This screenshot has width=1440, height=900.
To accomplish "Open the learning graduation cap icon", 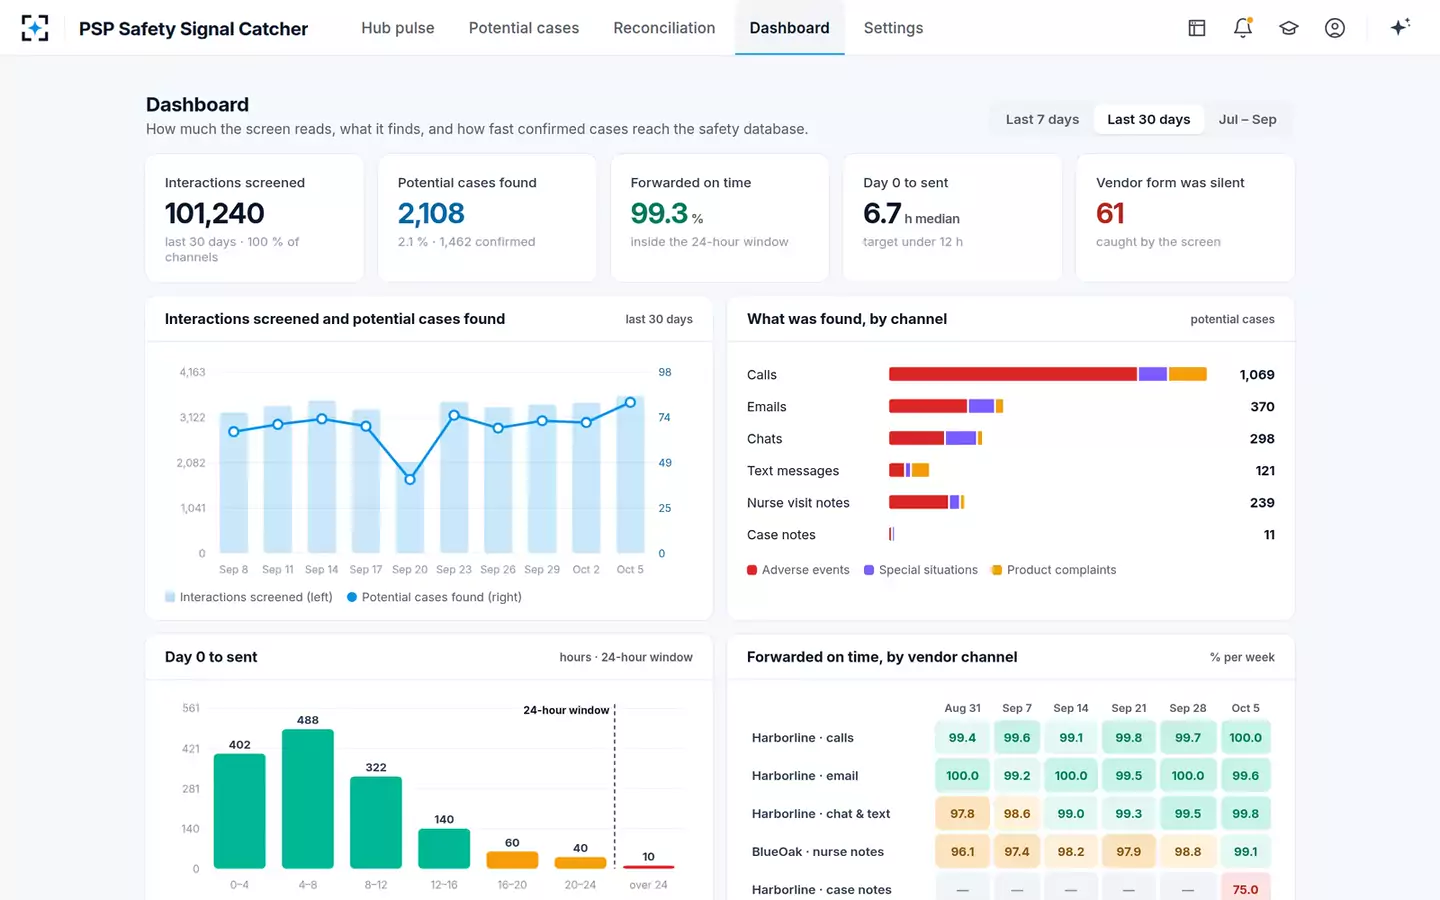I will click(1289, 28).
